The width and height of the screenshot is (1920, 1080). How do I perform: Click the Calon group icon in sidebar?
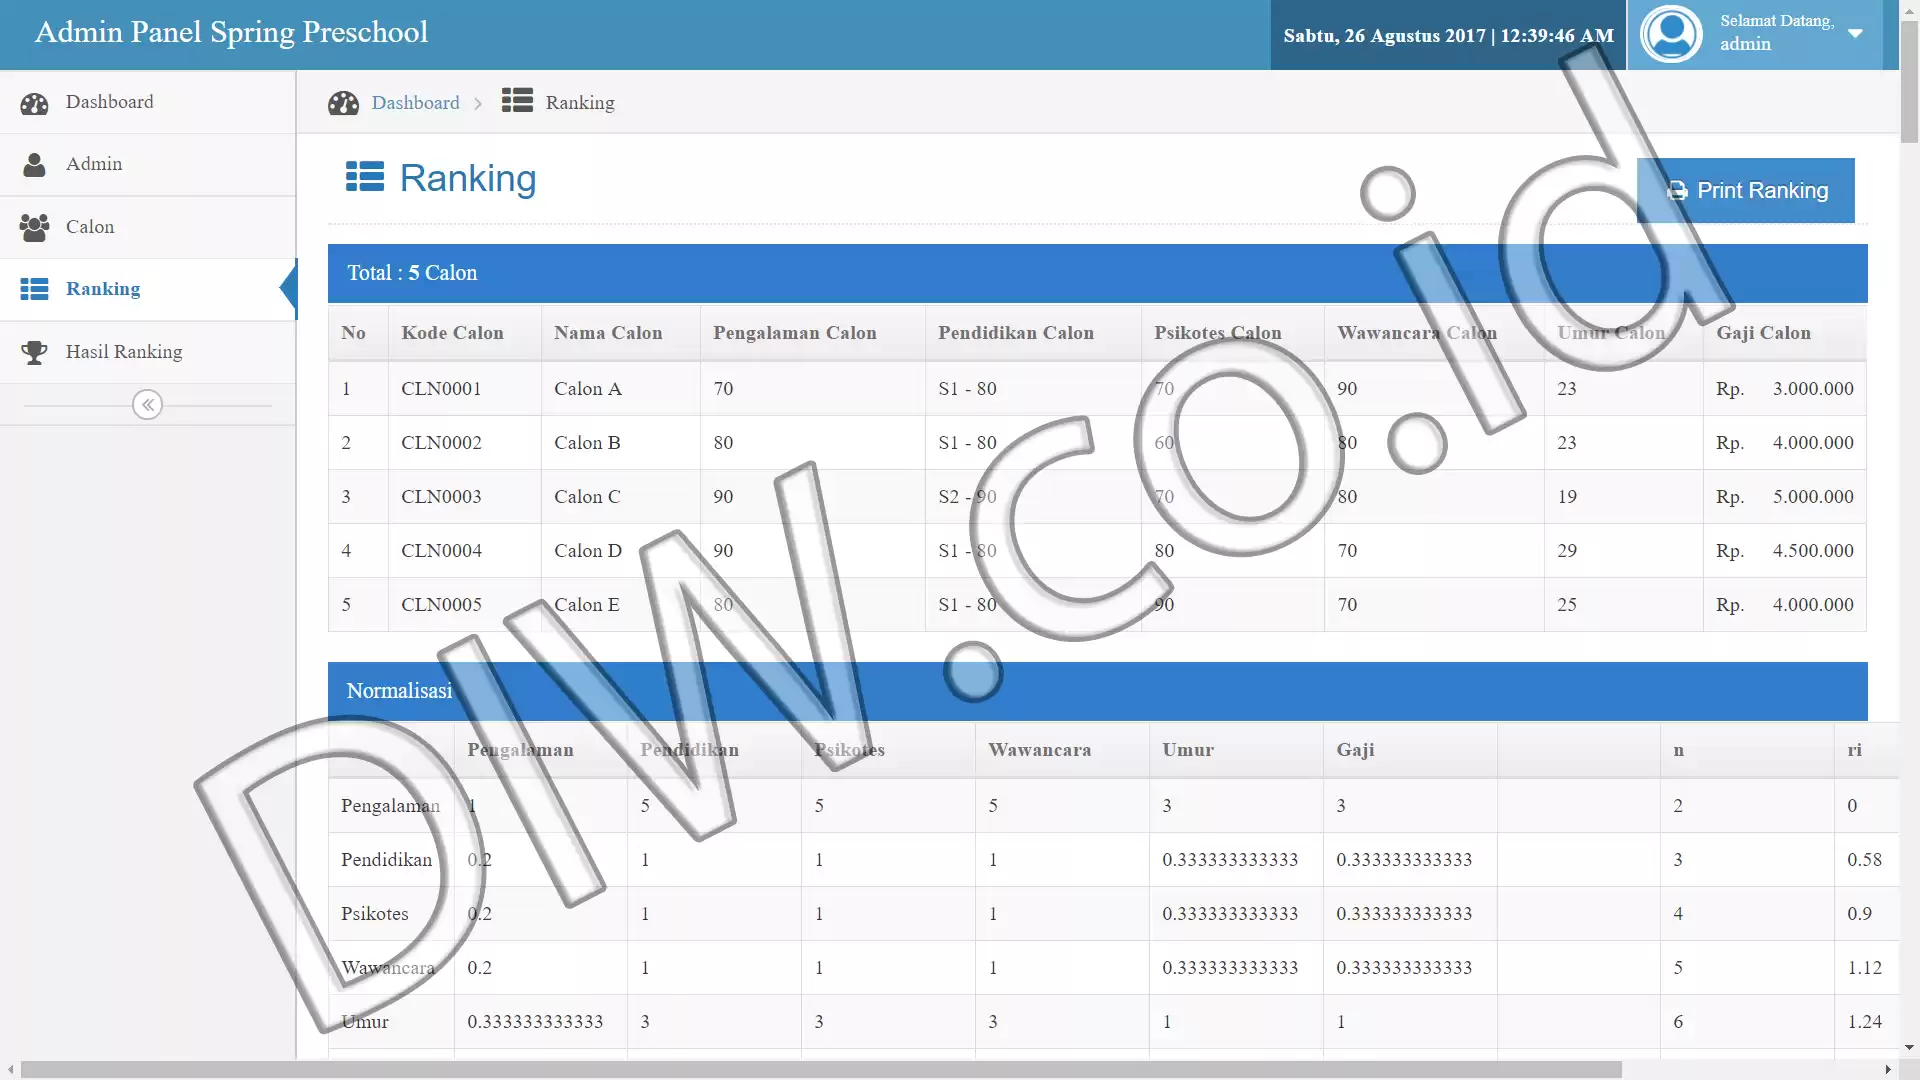[x=34, y=228]
